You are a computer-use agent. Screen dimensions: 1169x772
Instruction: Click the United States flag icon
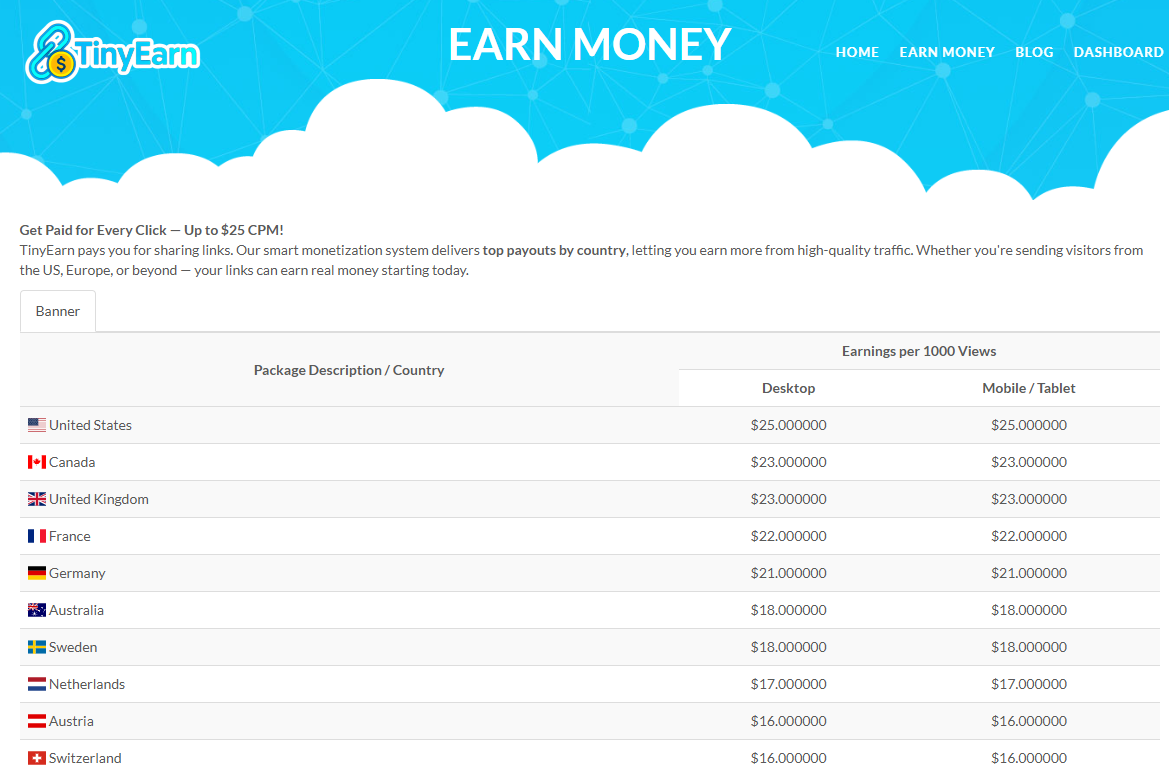click(37, 425)
